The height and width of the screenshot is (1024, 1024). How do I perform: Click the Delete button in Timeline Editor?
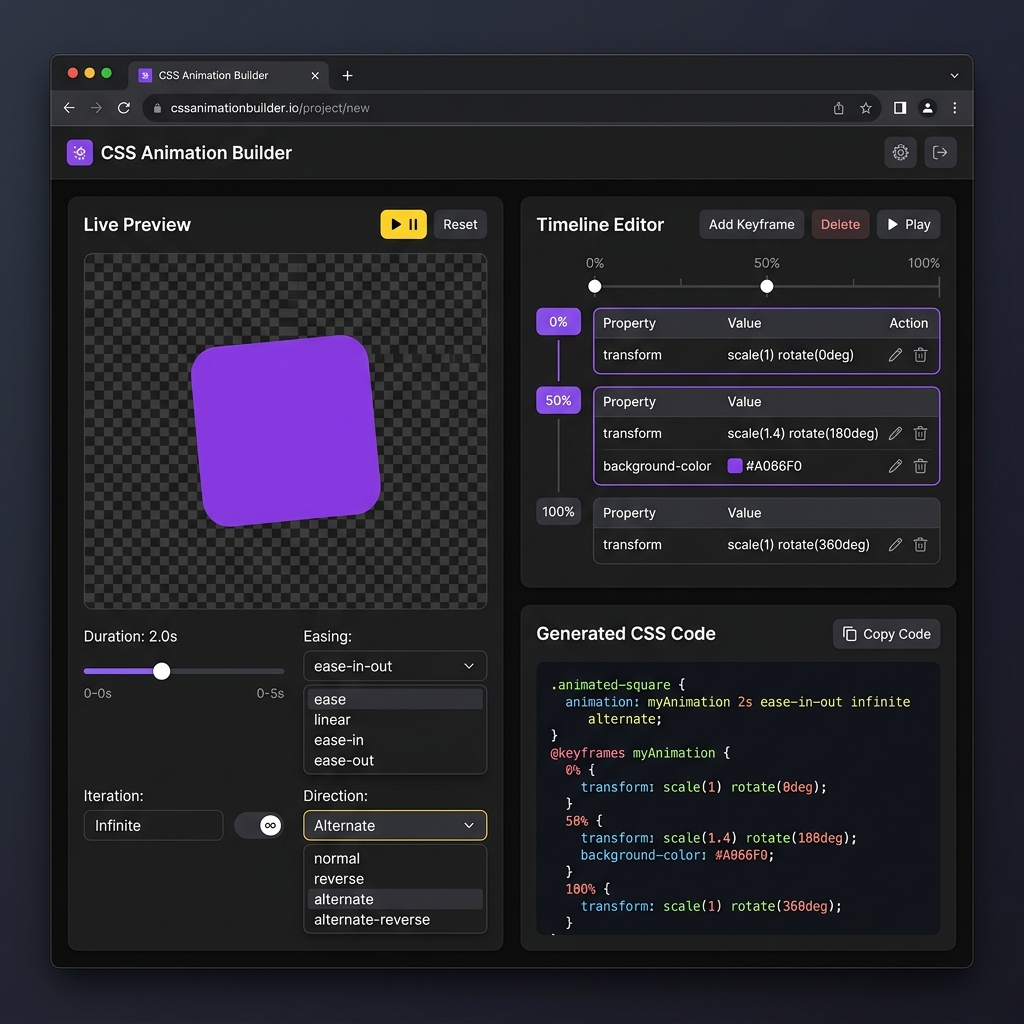coord(840,224)
